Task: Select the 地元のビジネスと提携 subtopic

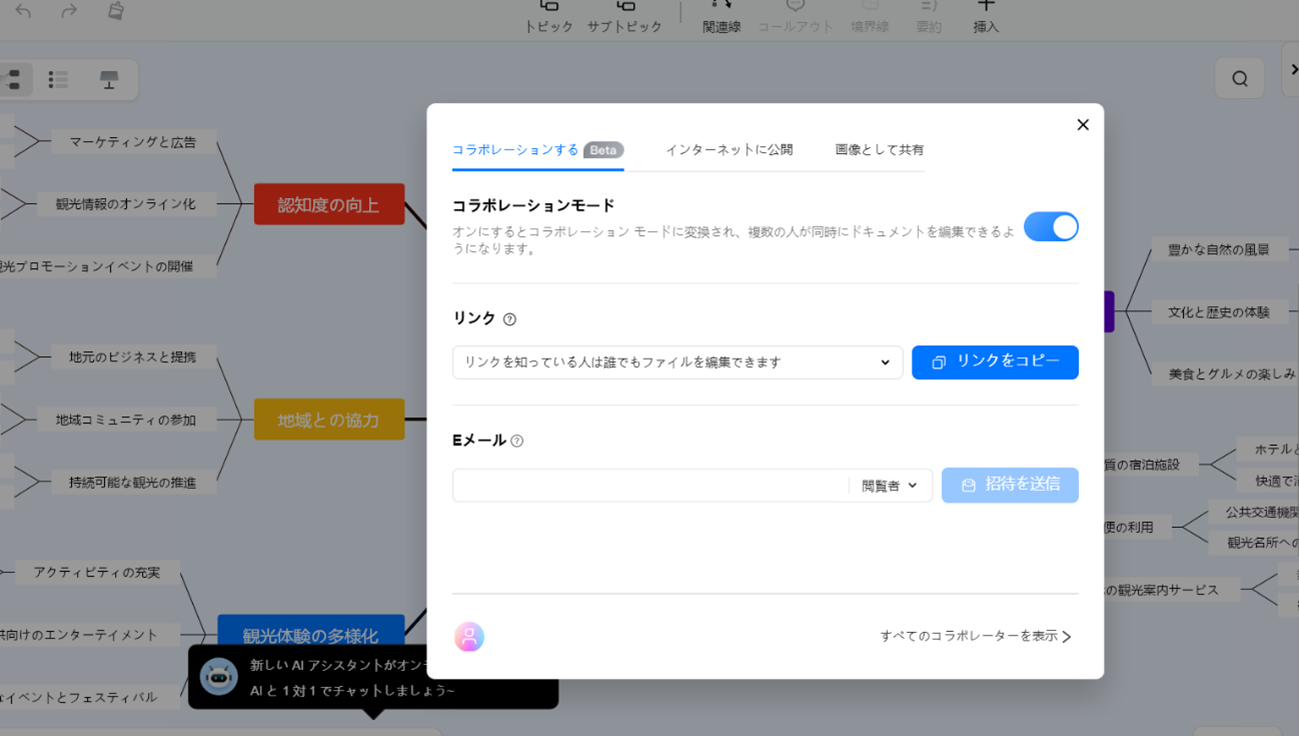Action: 133,357
